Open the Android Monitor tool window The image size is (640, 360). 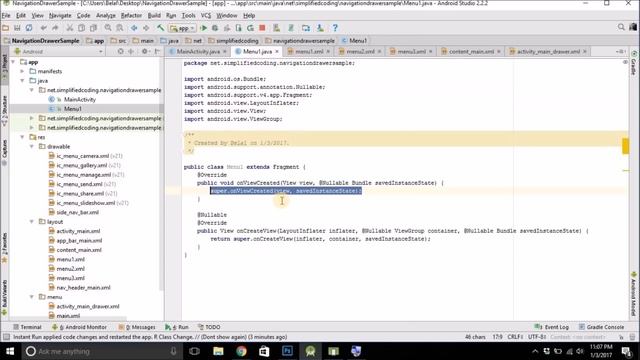[79, 327]
